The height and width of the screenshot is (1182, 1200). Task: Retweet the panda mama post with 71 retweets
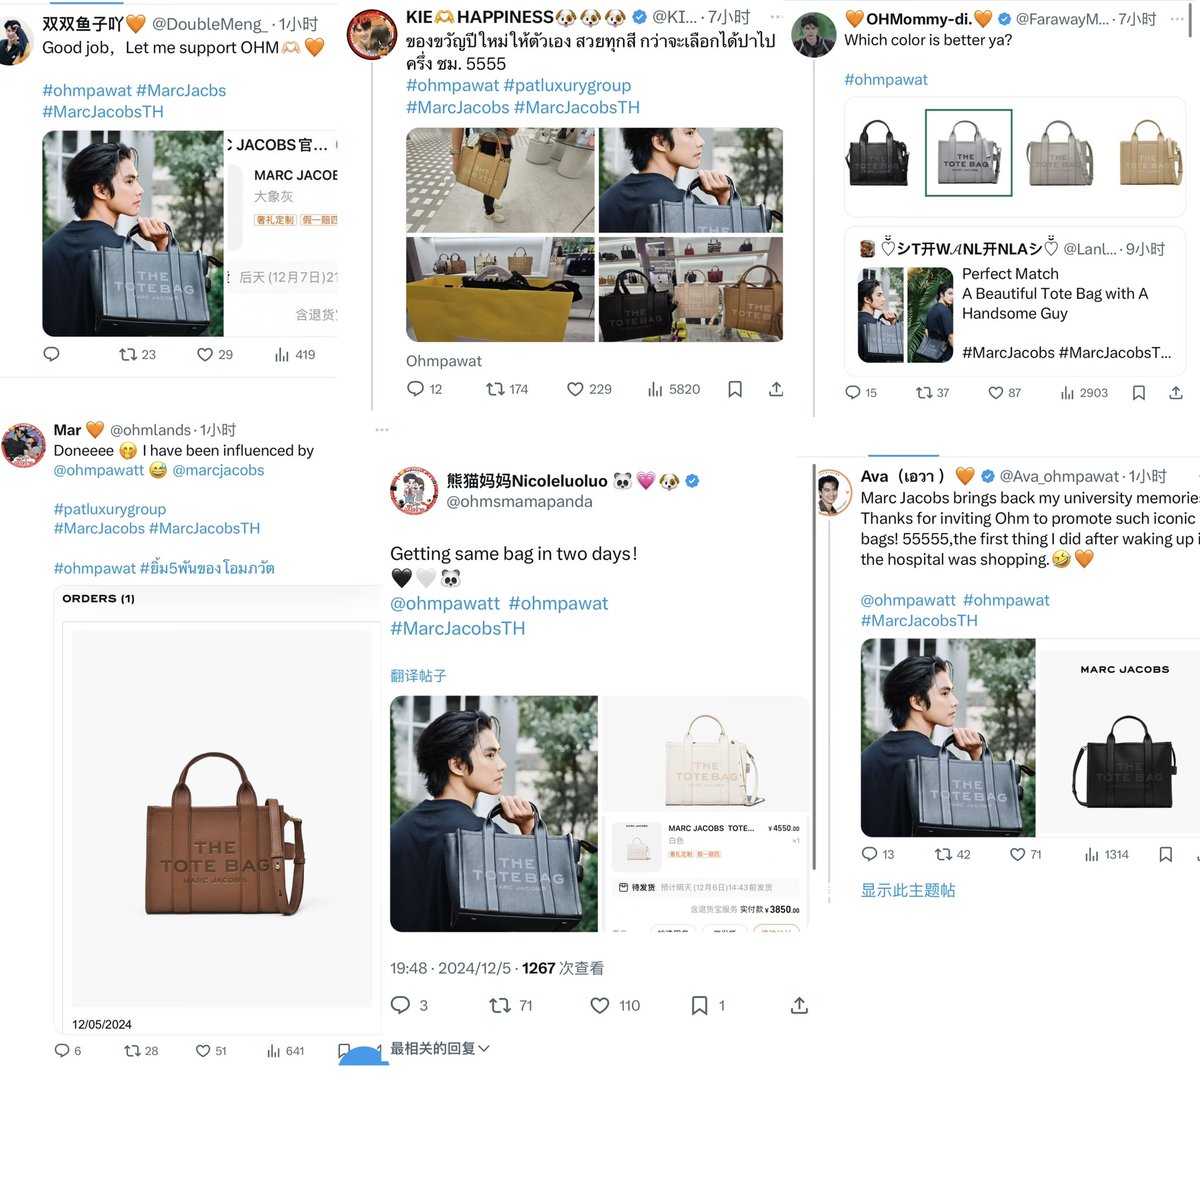(510, 1005)
